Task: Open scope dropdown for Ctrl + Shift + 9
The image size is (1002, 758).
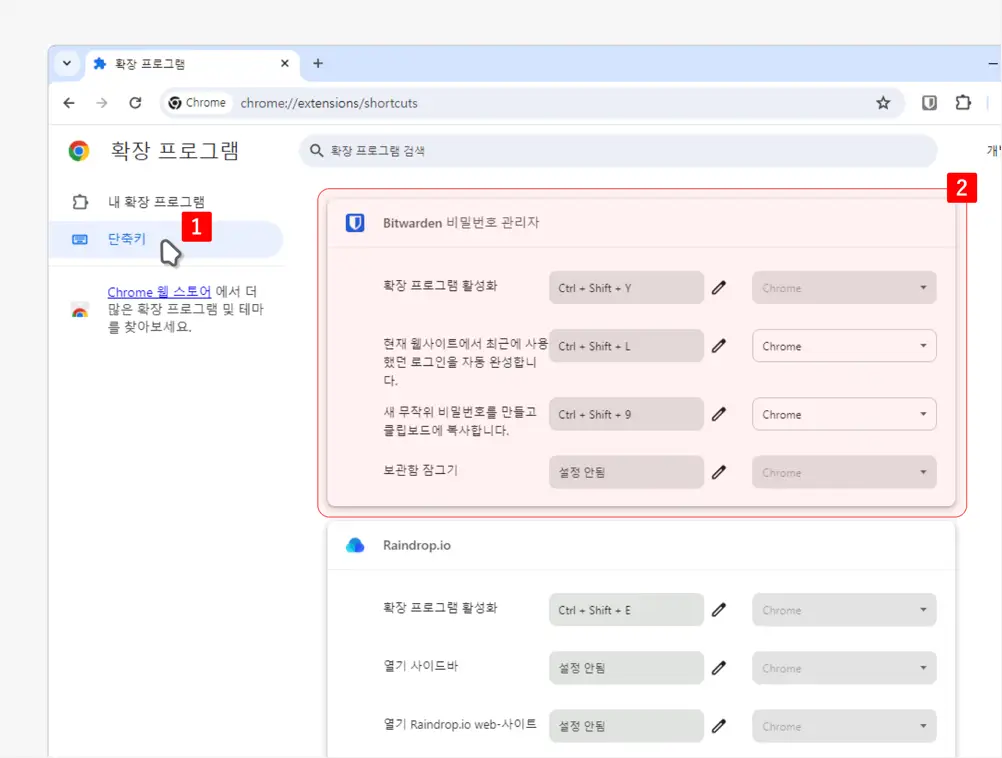Action: click(x=843, y=414)
